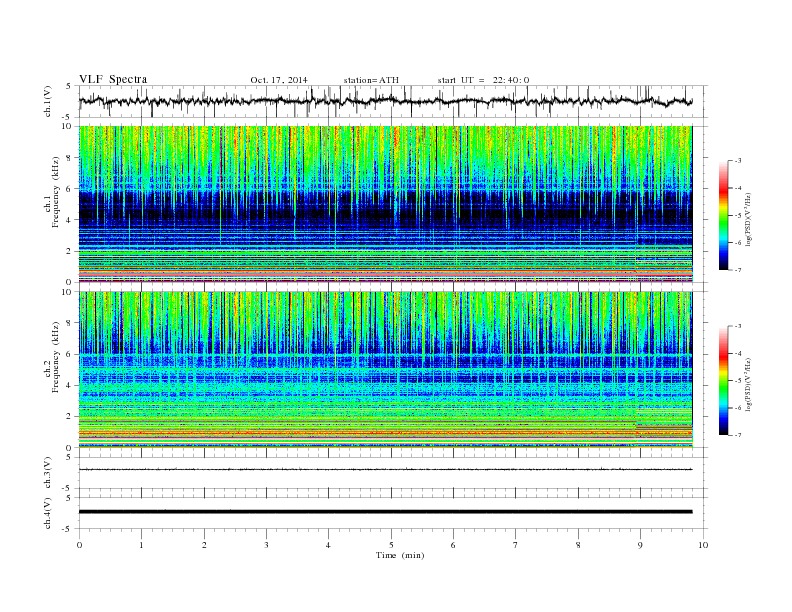The image size is (792, 612).
Task: Click the ch.4 voltage trace band
Action: [x=386, y=512]
